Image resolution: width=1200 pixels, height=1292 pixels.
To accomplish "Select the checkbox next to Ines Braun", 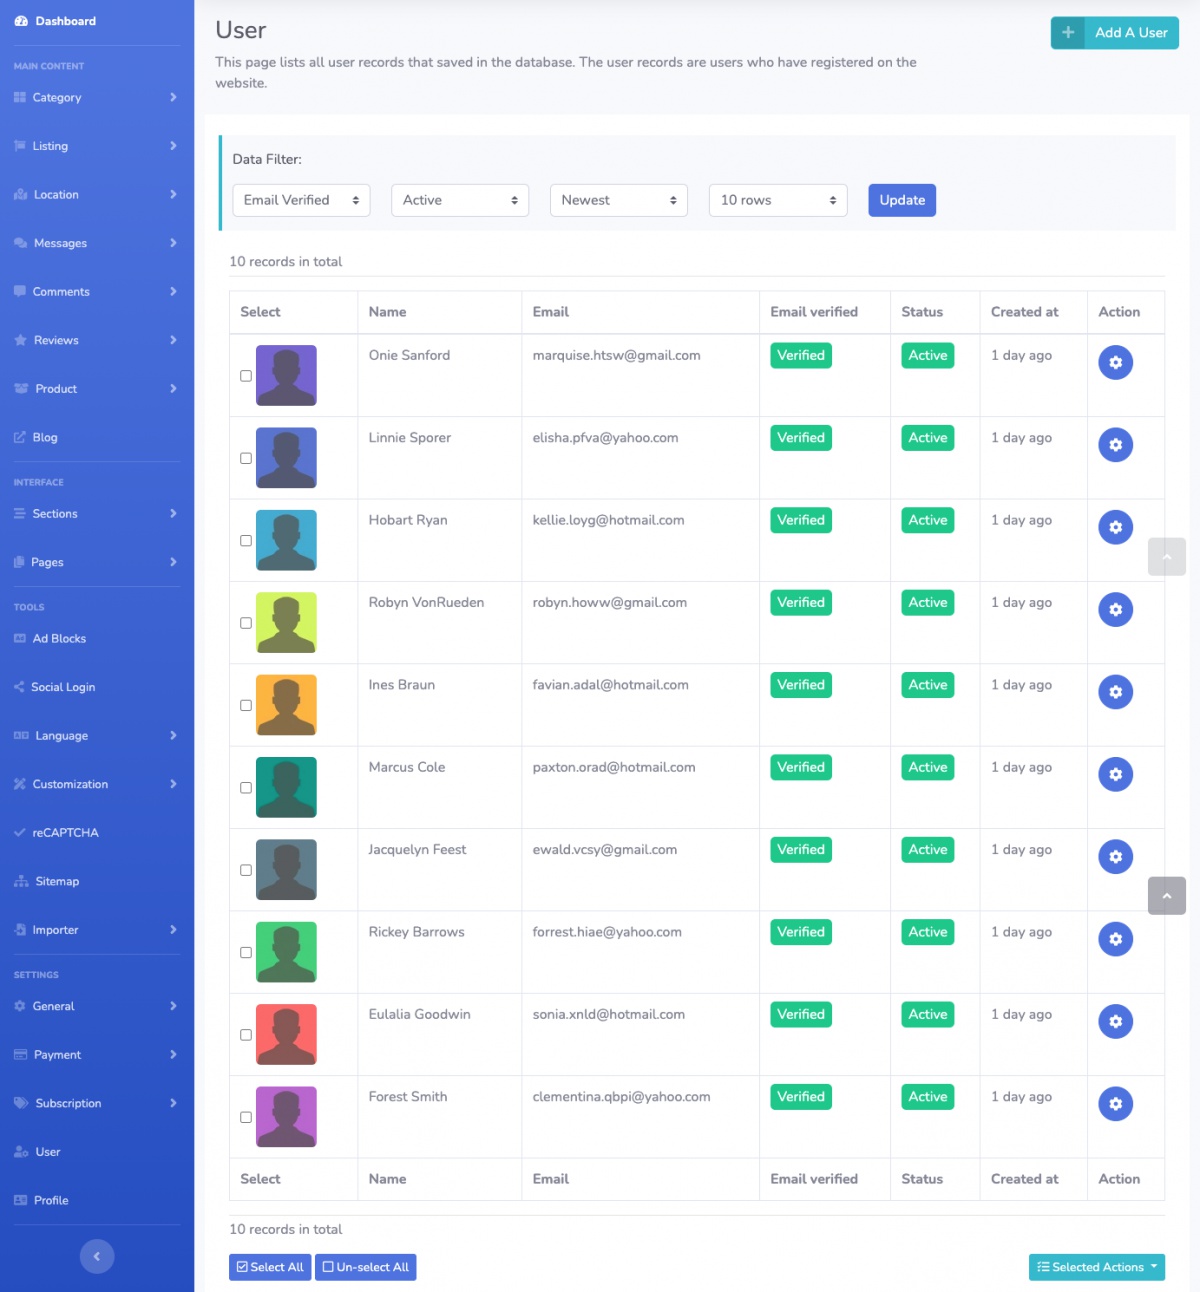I will pos(246,705).
